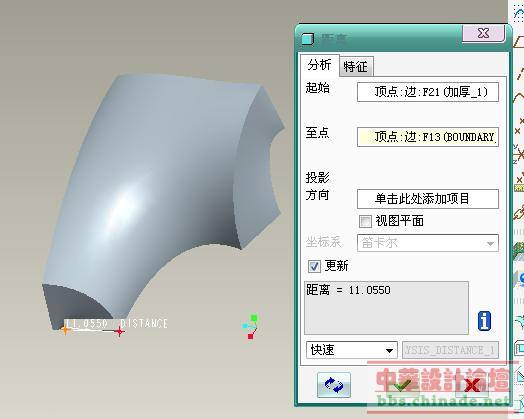Close the distance dialog with the X
Viewport: 524px width, 419px height.
tap(483, 33)
